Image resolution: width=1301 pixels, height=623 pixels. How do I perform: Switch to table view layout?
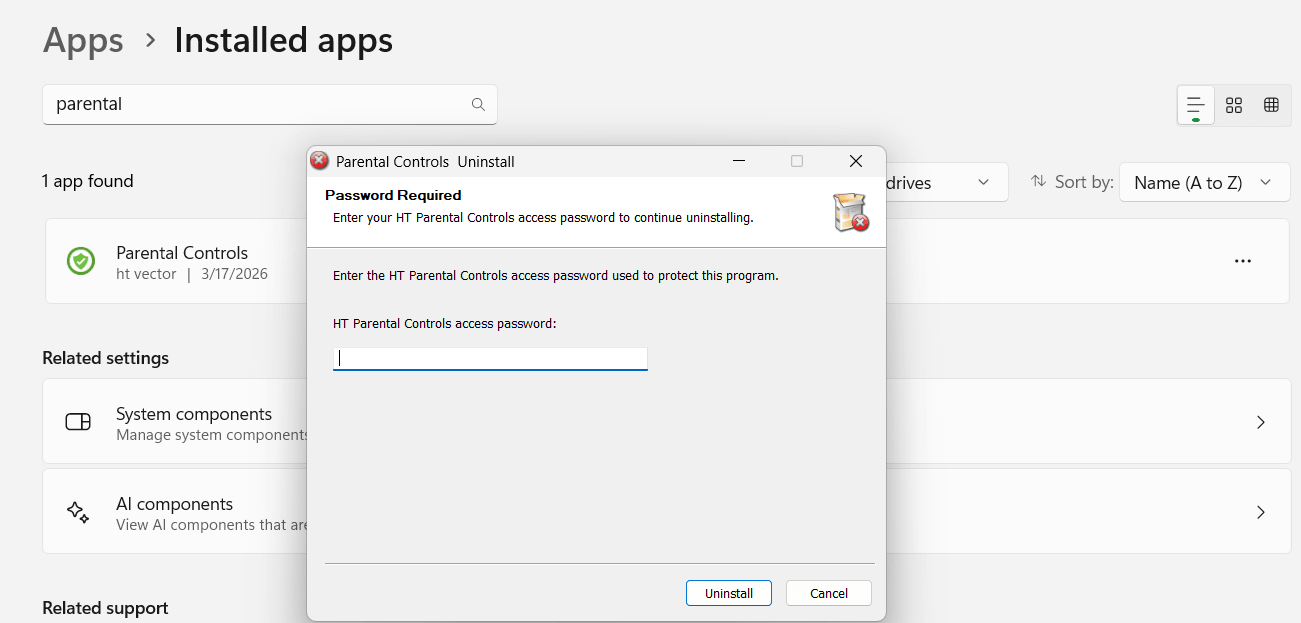(x=1271, y=104)
